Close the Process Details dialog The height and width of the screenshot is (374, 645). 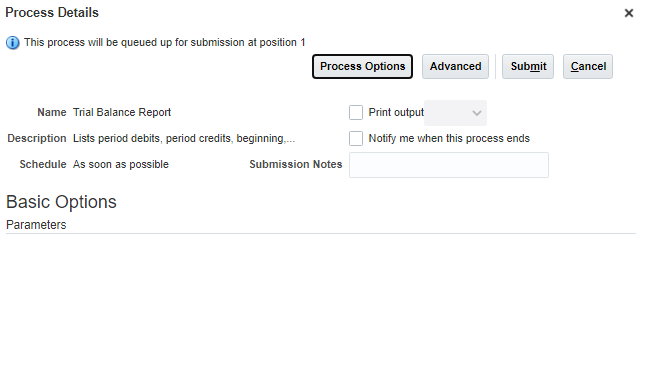tap(629, 13)
